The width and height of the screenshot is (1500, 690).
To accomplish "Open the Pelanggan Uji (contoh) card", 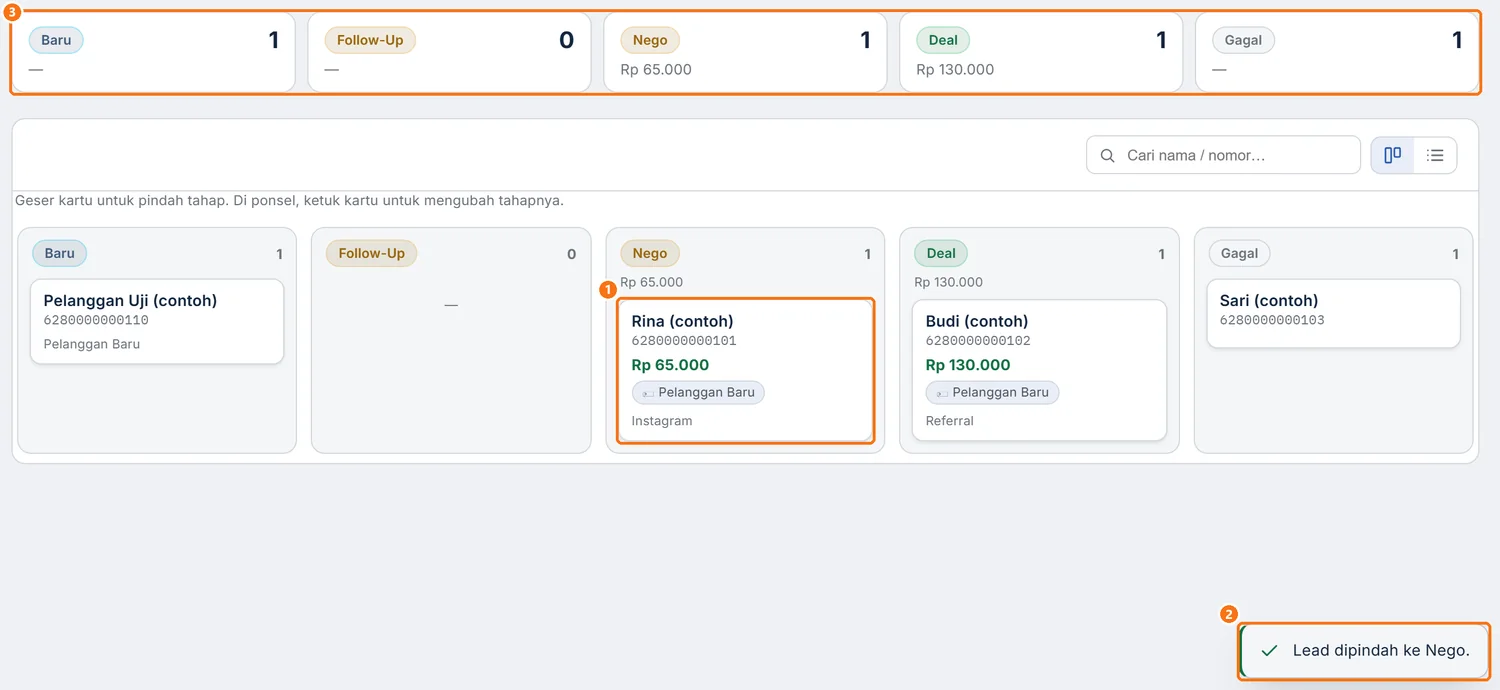I will [157, 321].
